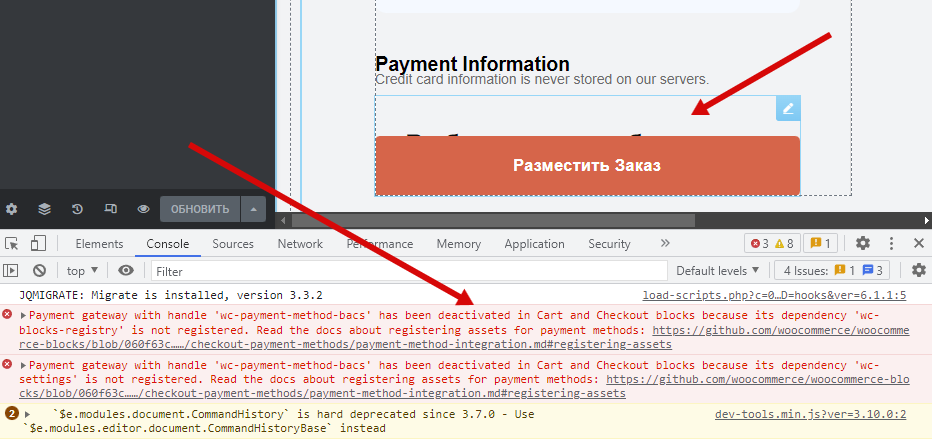The image size is (932, 444).
Task: Click the first red error icon
Action: (8, 315)
